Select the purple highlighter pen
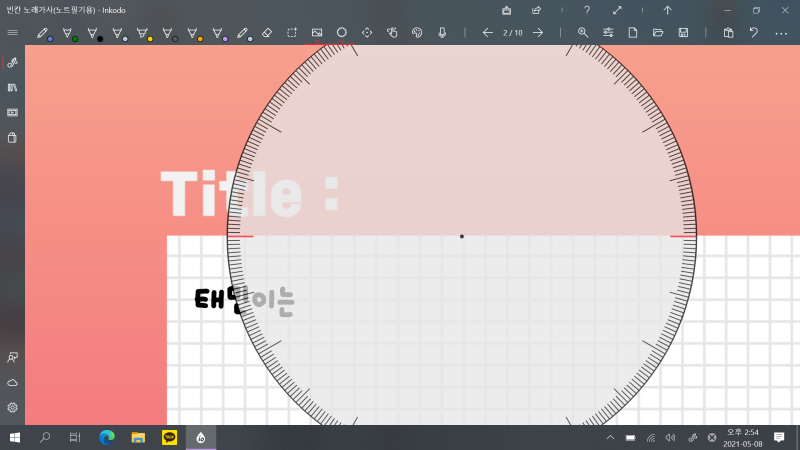Screen dimensions: 800x450 pyautogui.click(x=219, y=33)
